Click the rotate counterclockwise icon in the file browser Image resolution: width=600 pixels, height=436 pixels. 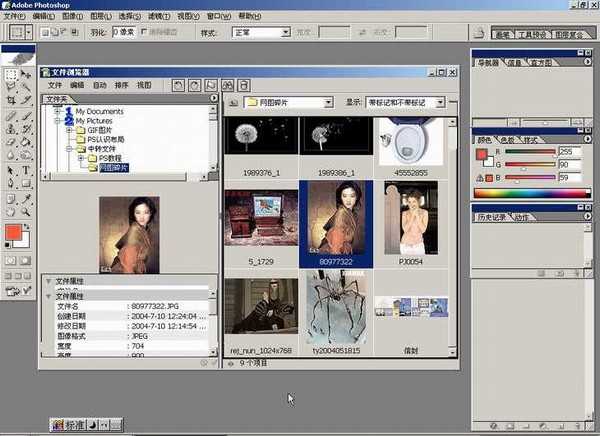(x=178, y=85)
